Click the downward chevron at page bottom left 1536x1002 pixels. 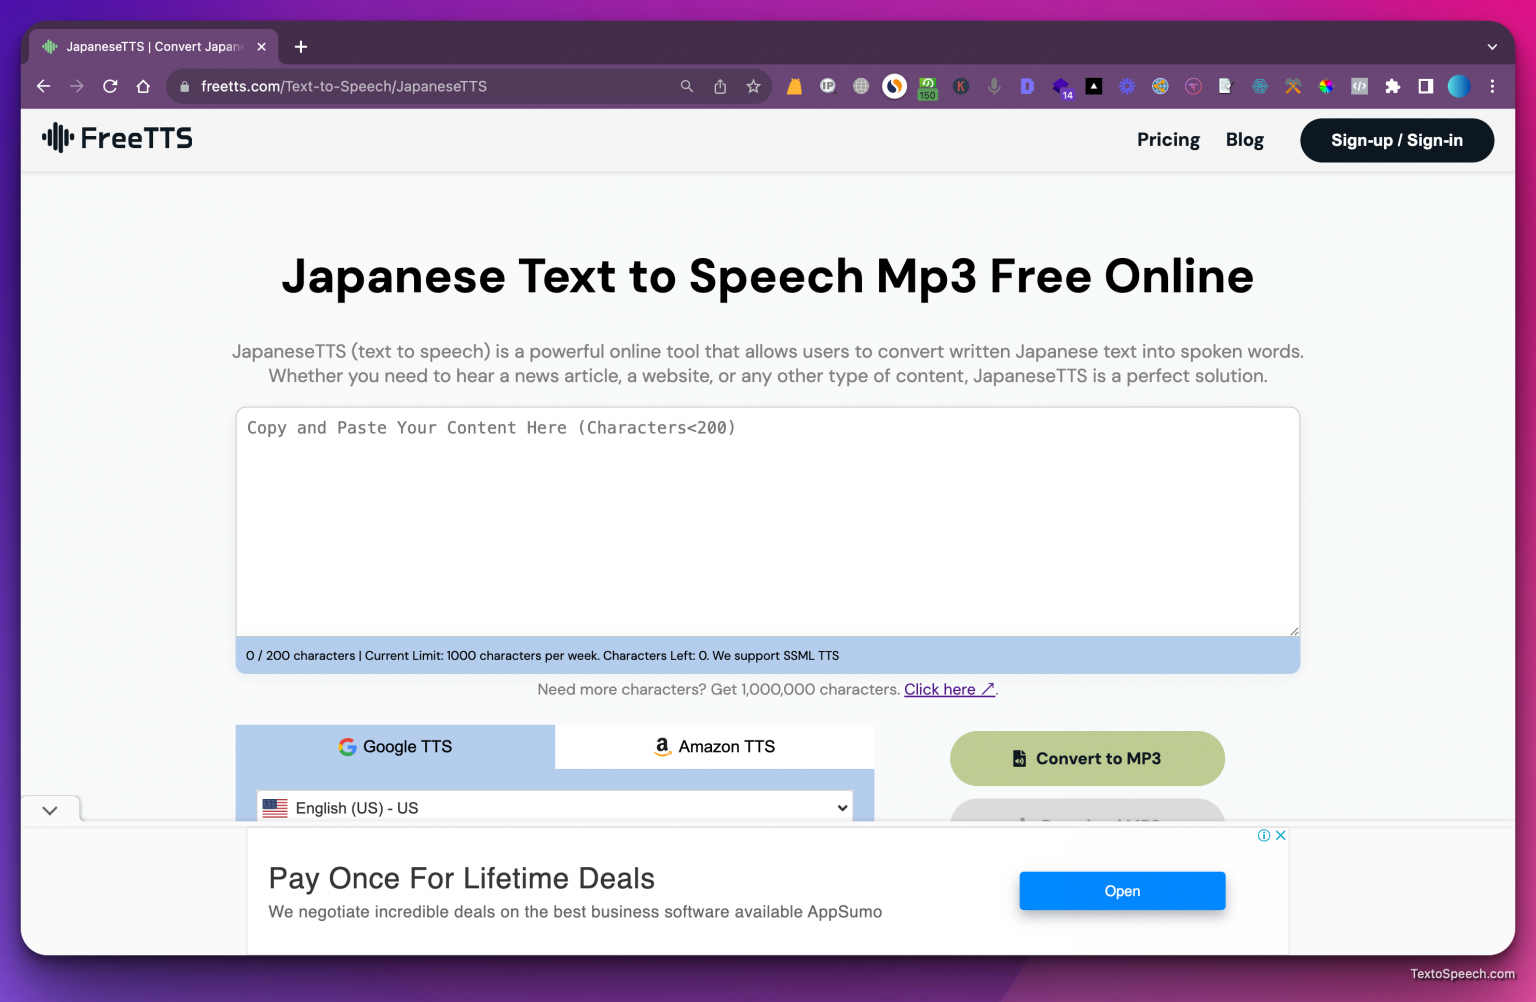pos(49,809)
